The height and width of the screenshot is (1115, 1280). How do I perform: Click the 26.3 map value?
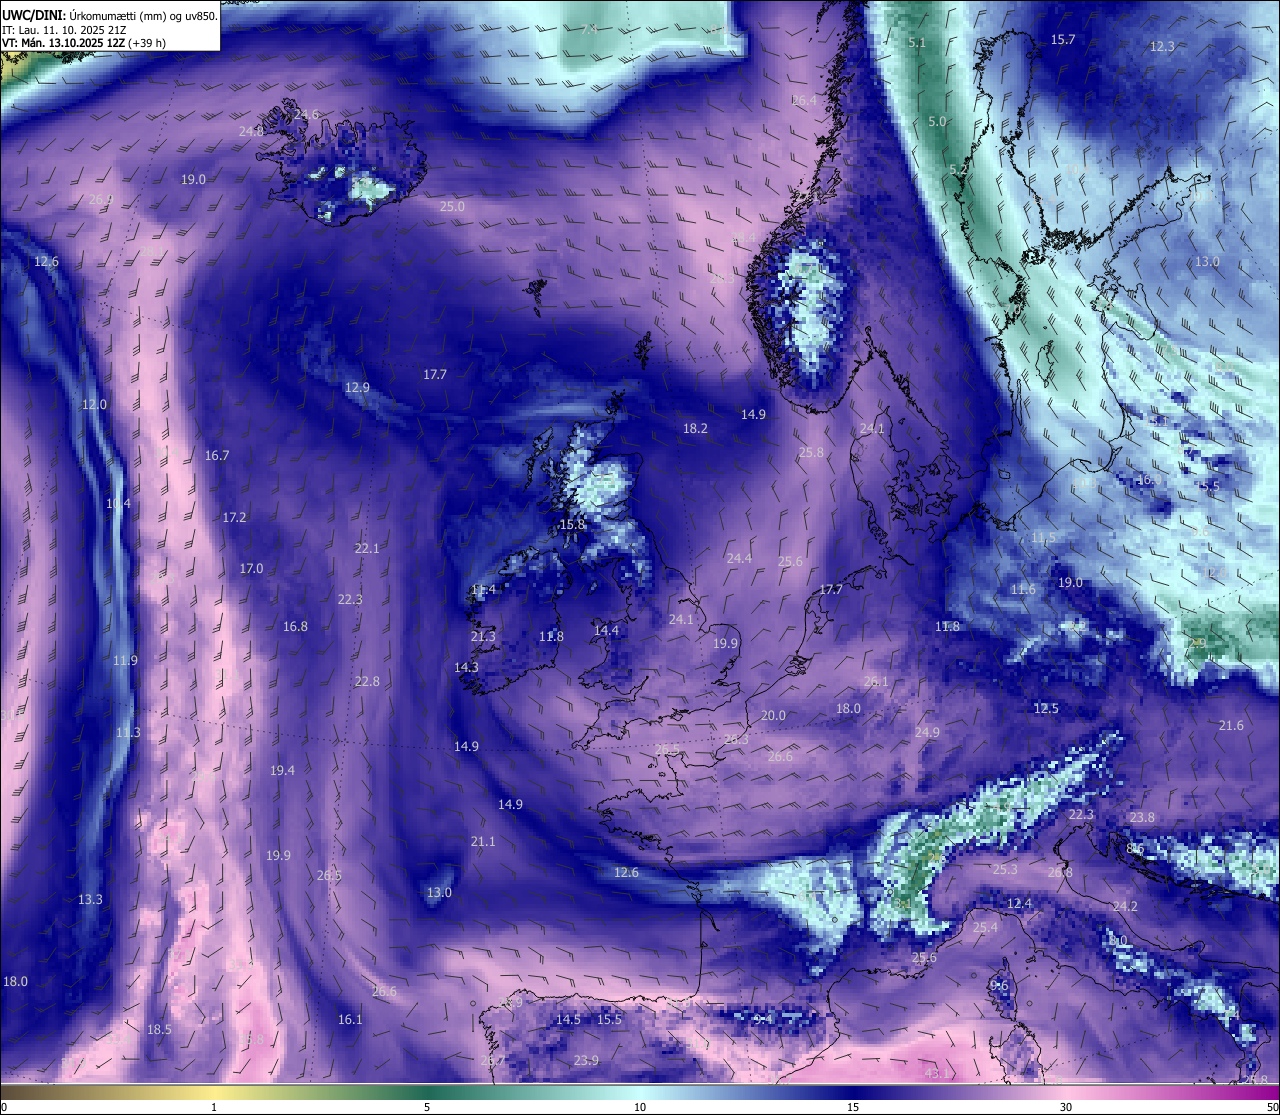click(x=736, y=740)
